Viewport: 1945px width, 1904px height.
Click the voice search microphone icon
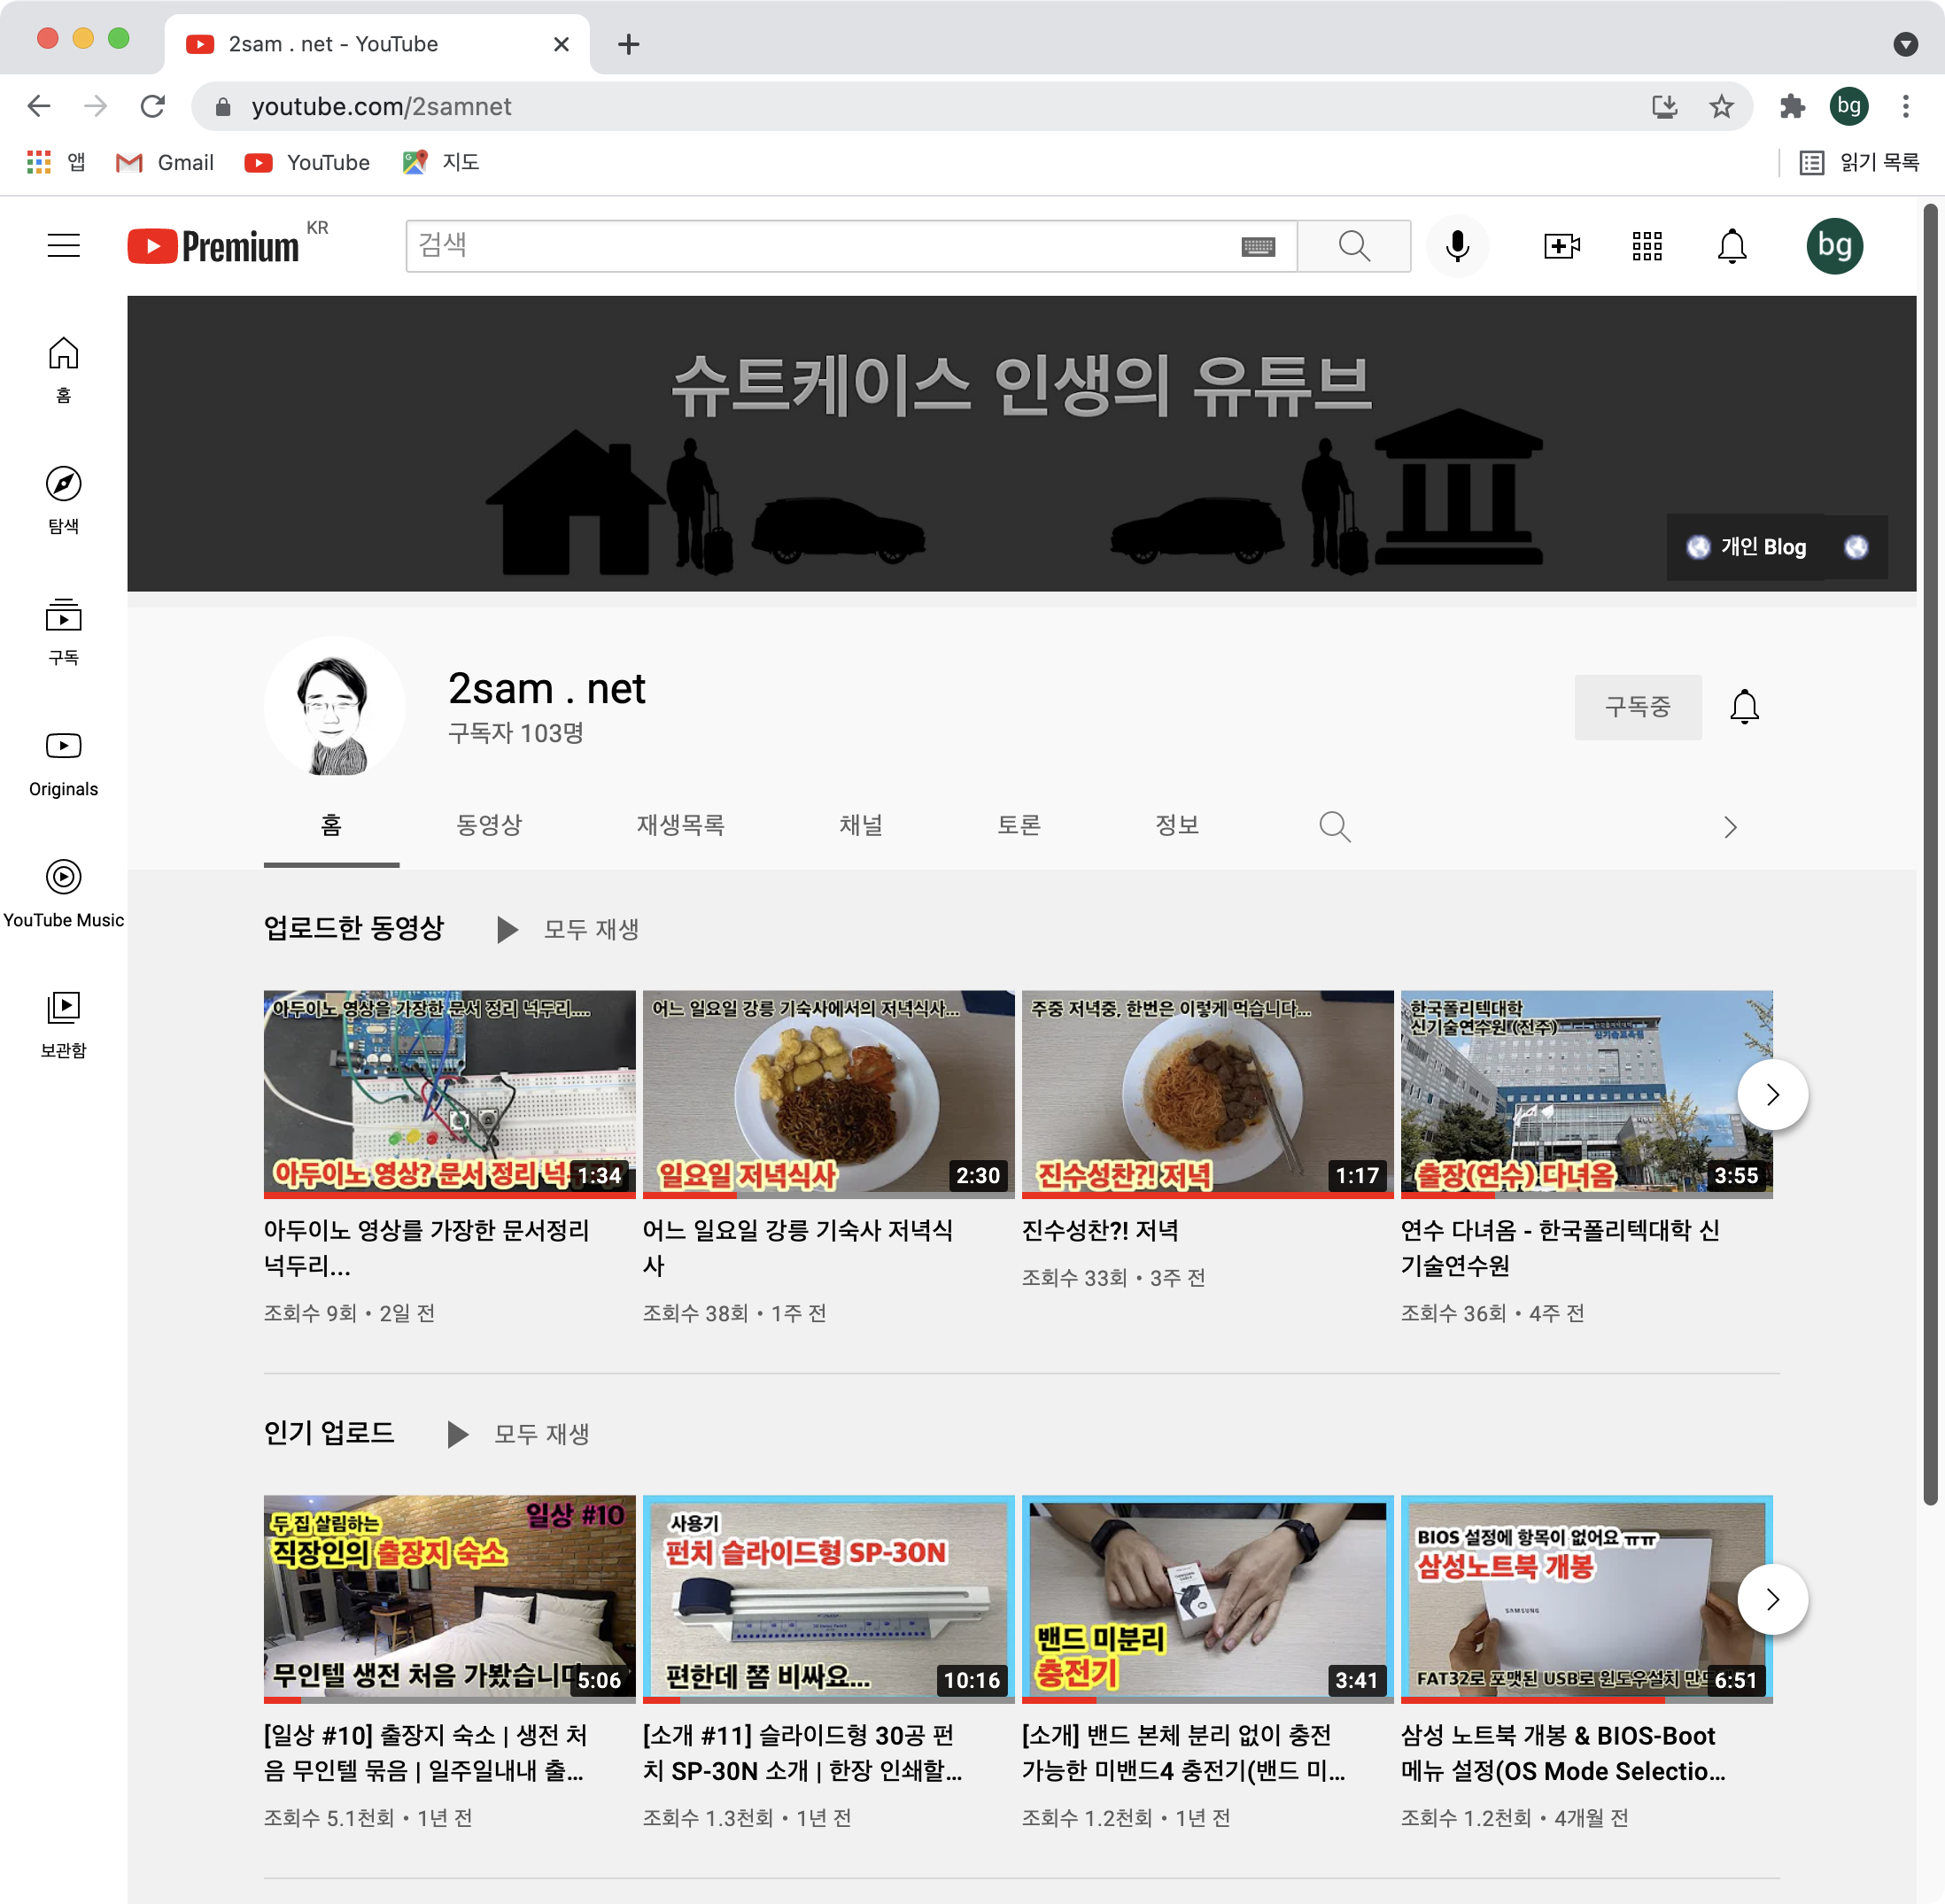(1457, 246)
